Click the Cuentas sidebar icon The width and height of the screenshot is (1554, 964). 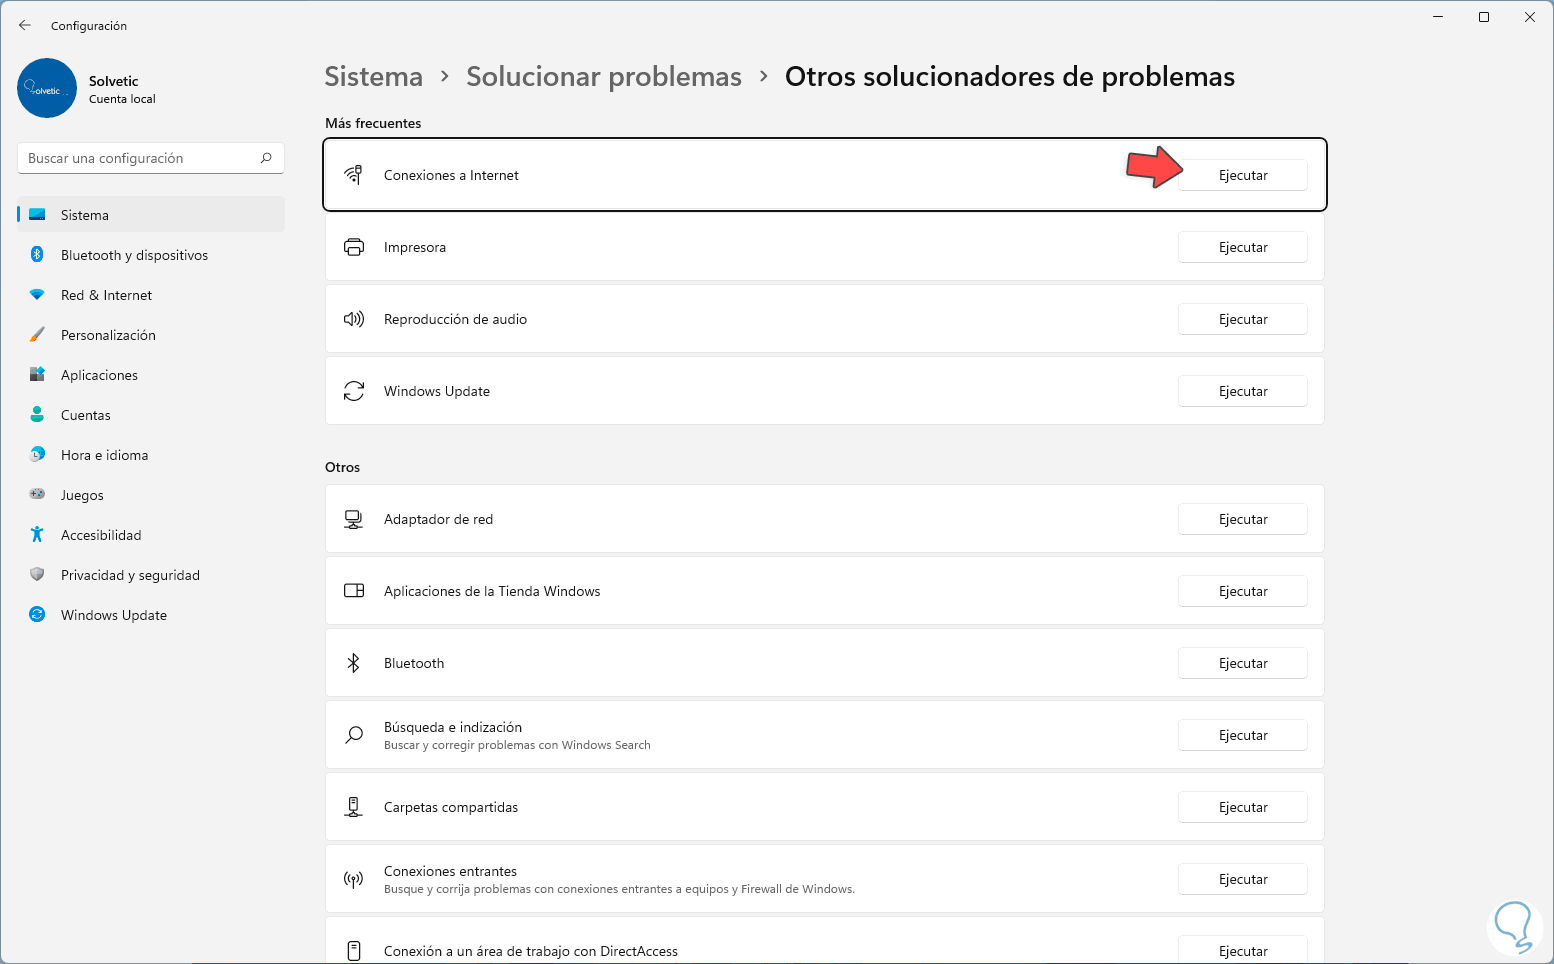tap(37, 415)
